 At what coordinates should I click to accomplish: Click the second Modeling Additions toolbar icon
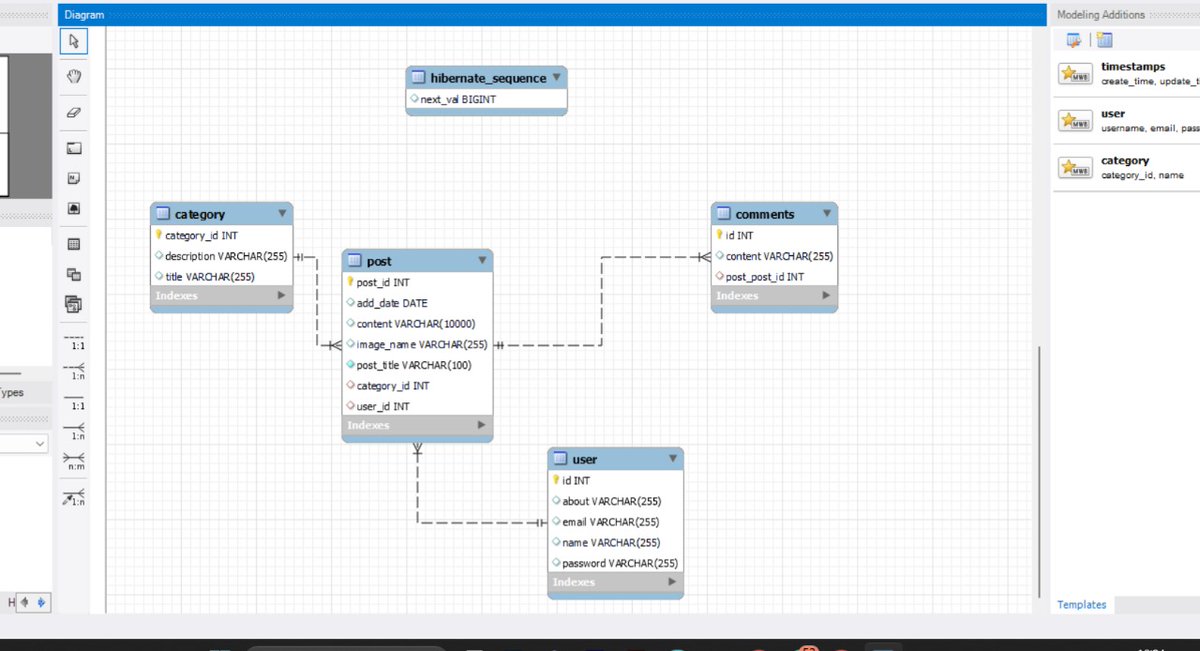pyautogui.click(x=1104, y=40)
